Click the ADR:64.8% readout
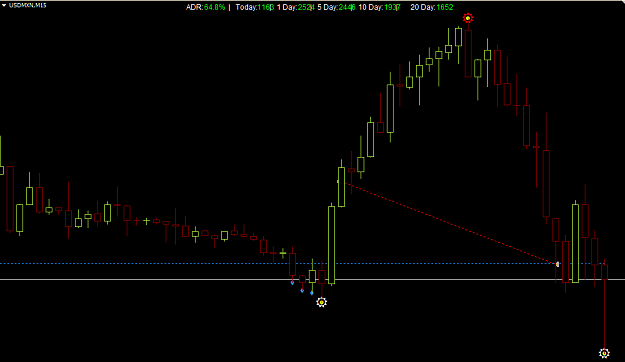 [205, 7]
